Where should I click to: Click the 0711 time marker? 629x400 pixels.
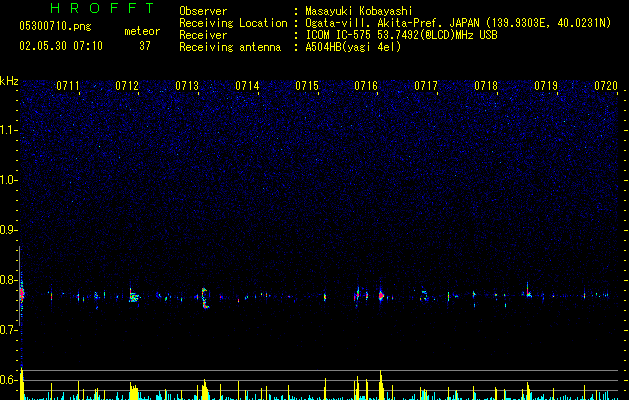coord(67,86)
